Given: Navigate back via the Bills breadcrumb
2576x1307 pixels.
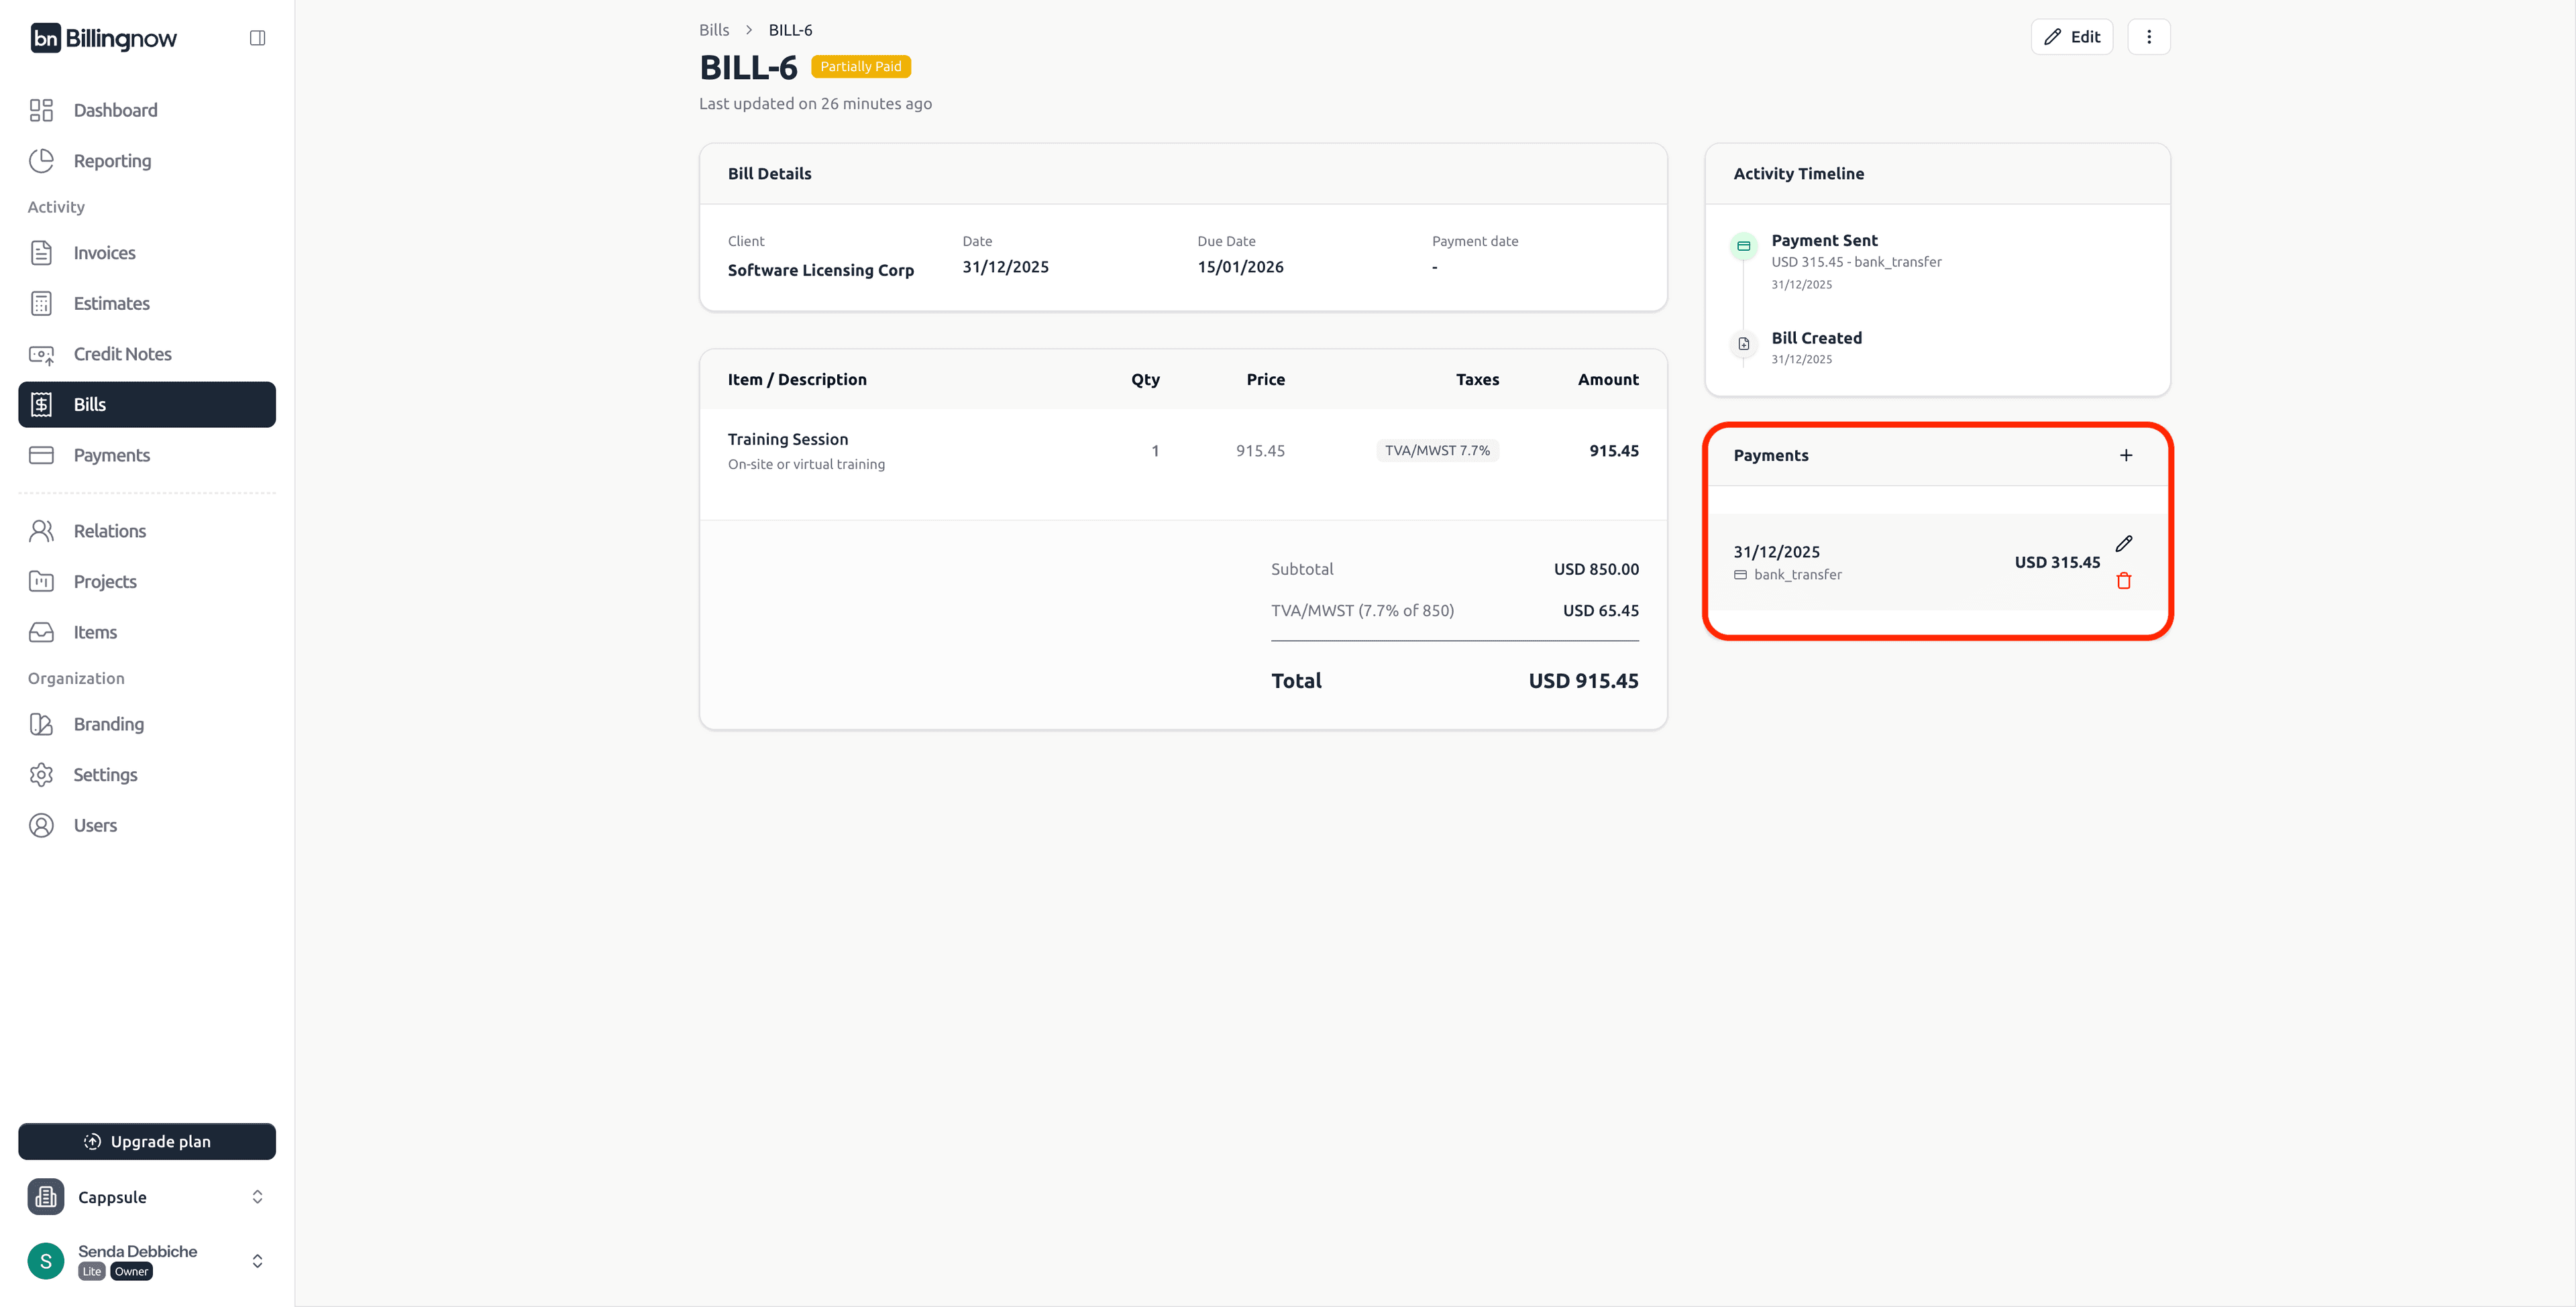Looking at the screenshot, I should (713, 29).
